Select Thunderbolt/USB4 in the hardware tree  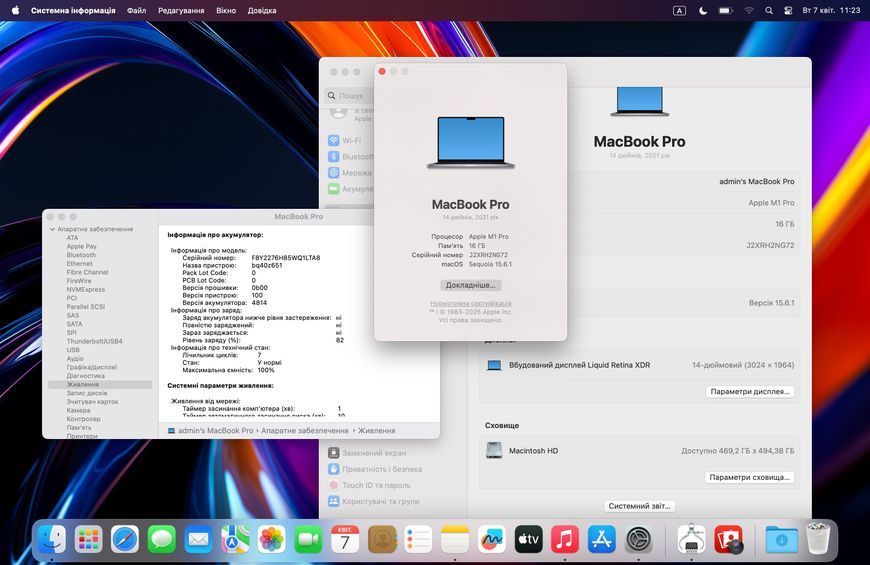point(94,341)
